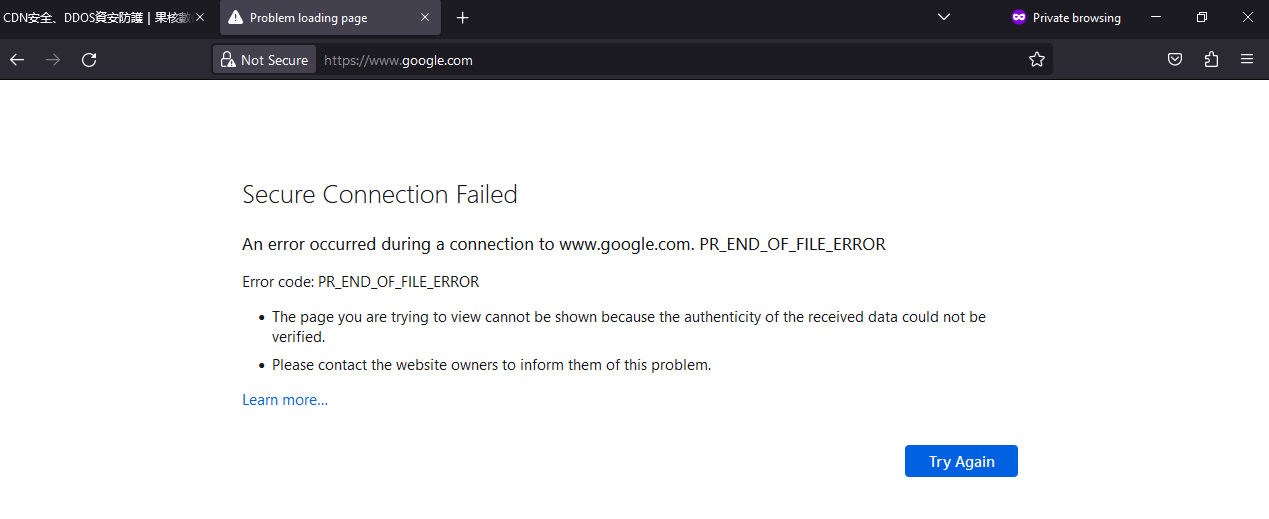This screenshot has width=1269, height=519.
Task: Click the Back navigation arrow
Action: [17, 60]
